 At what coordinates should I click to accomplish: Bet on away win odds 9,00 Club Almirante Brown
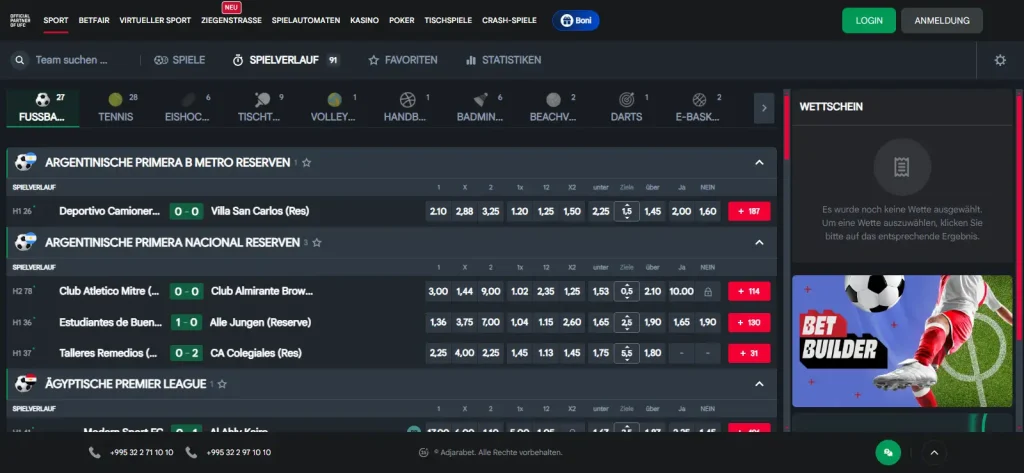tap(490, 291)
